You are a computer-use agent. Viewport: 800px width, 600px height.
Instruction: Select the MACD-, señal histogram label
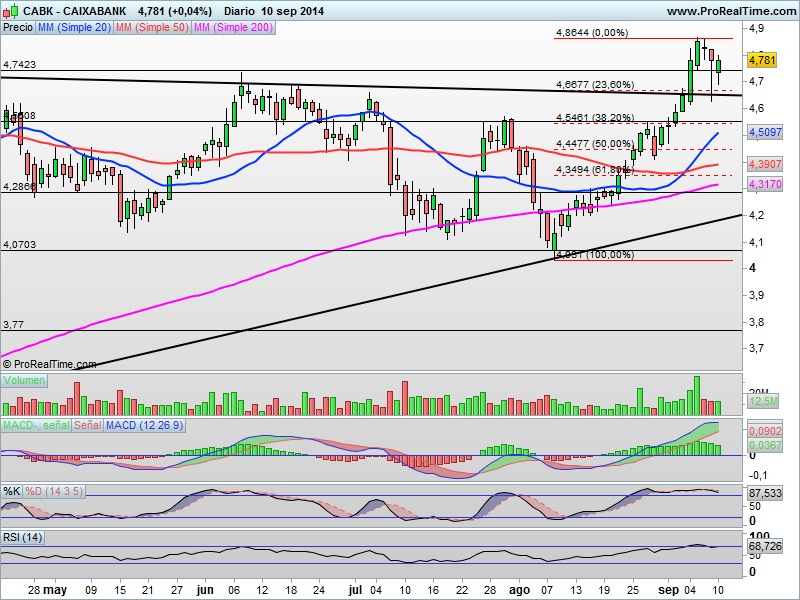(36, 426)
